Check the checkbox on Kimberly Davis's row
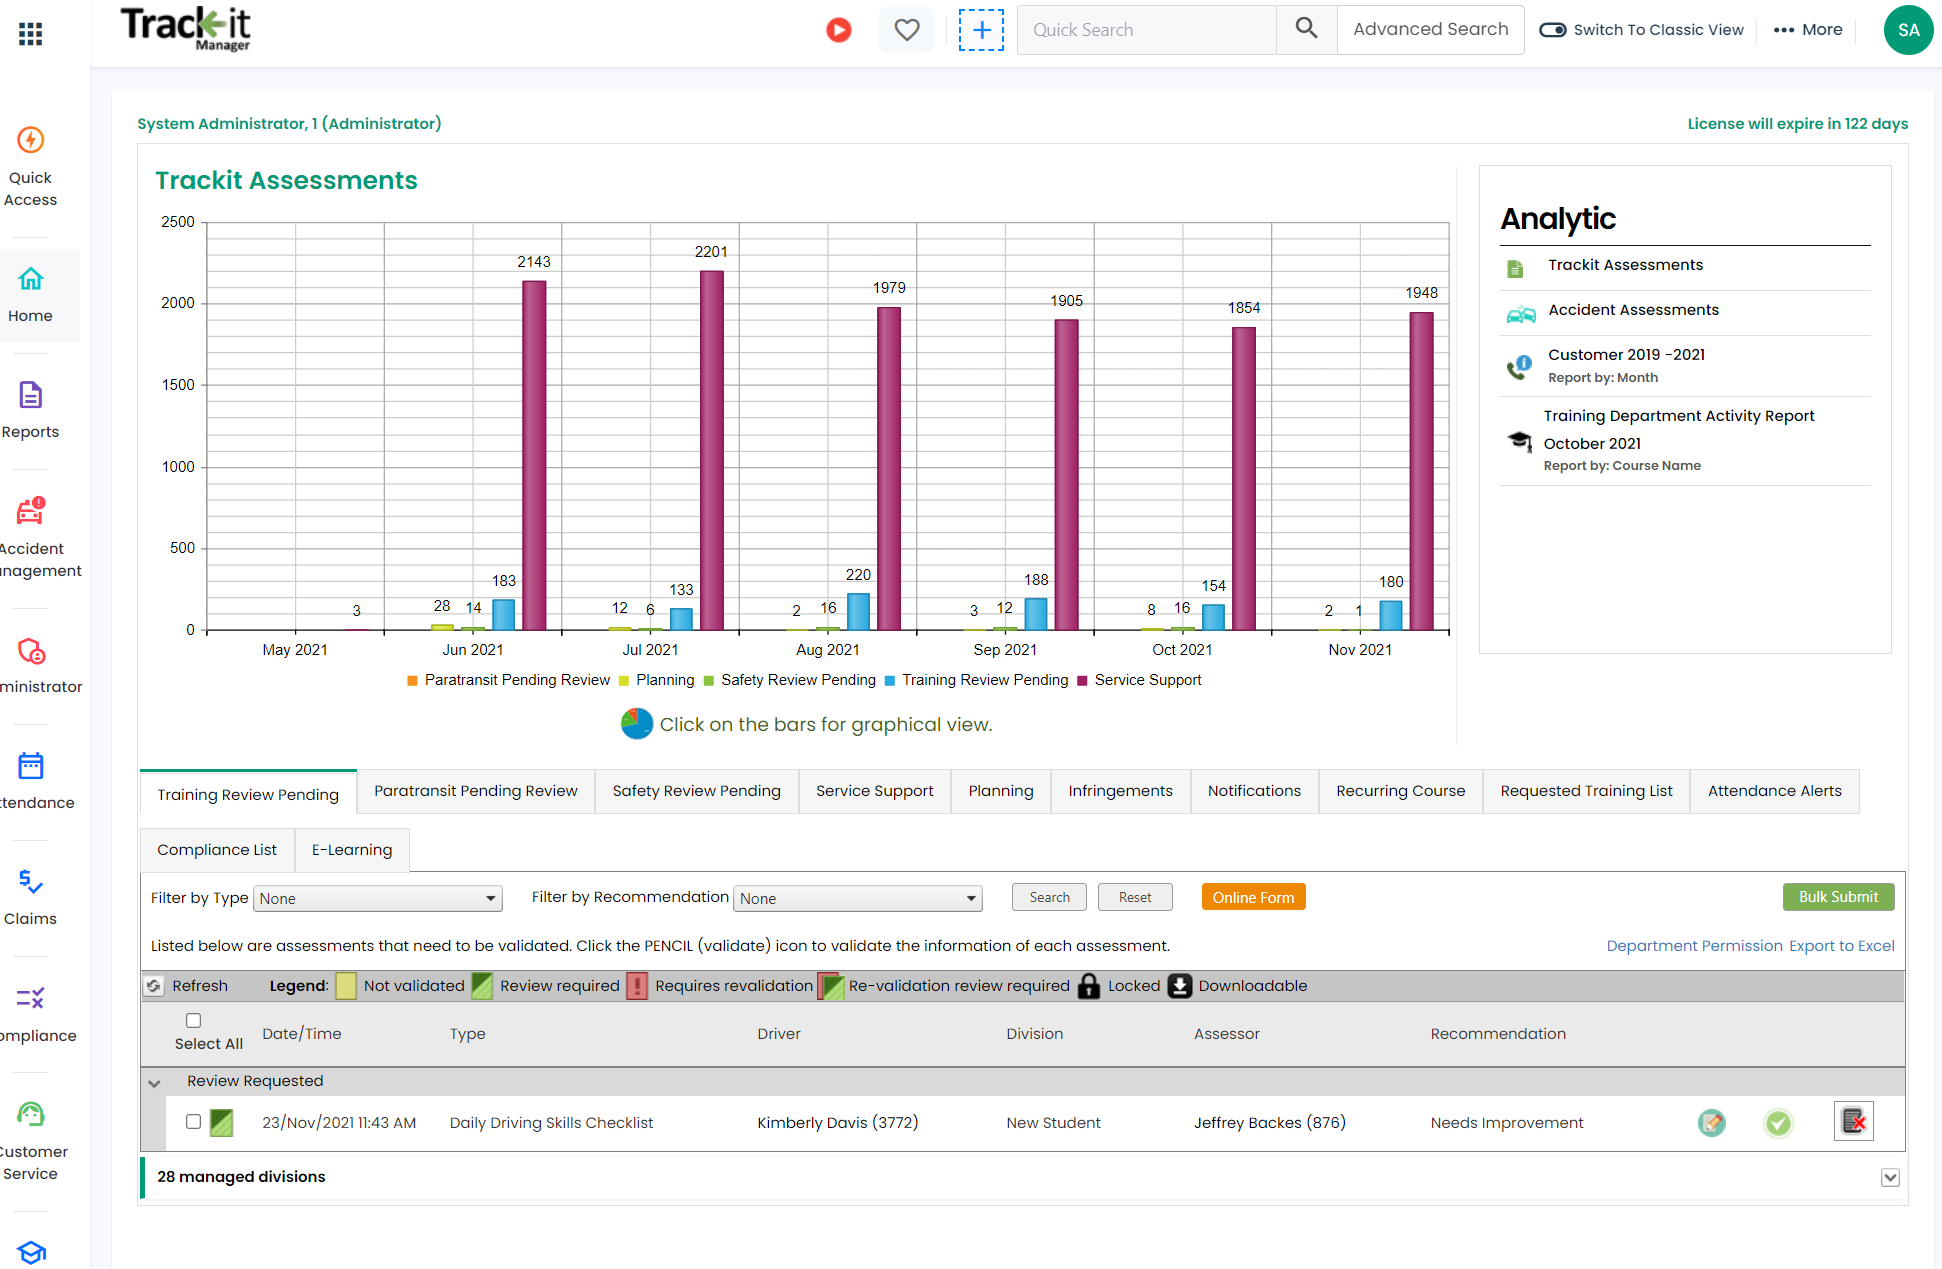Screen dimensions: 1942x1269 [193, 1122]
